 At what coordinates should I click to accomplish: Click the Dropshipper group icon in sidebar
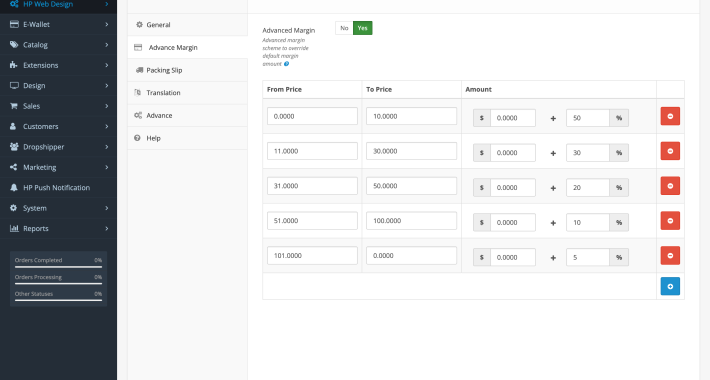point(14,147)
